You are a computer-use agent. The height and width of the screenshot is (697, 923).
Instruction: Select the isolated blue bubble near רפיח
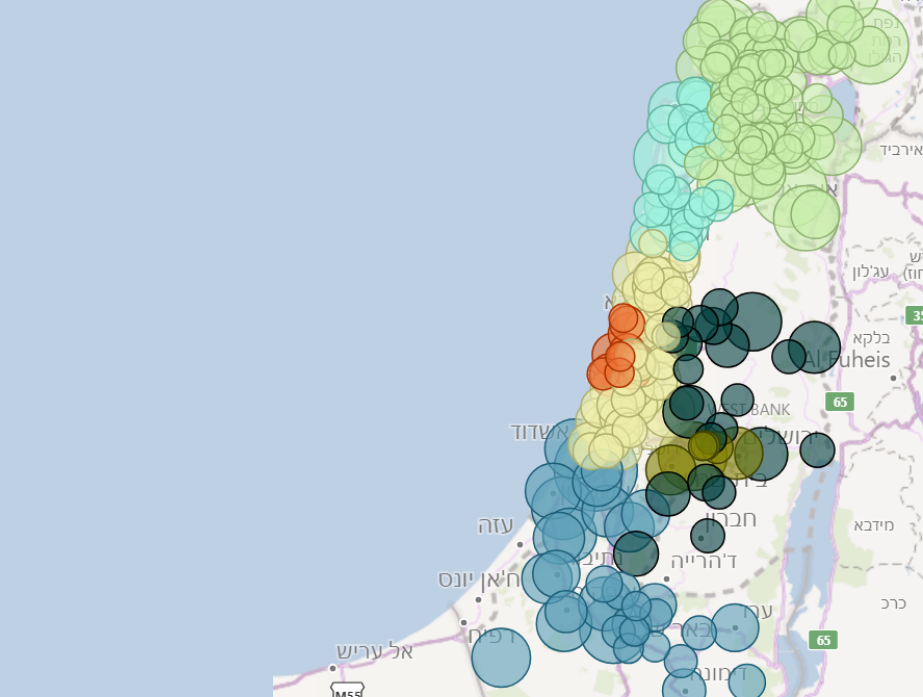[x=501, y=658]
